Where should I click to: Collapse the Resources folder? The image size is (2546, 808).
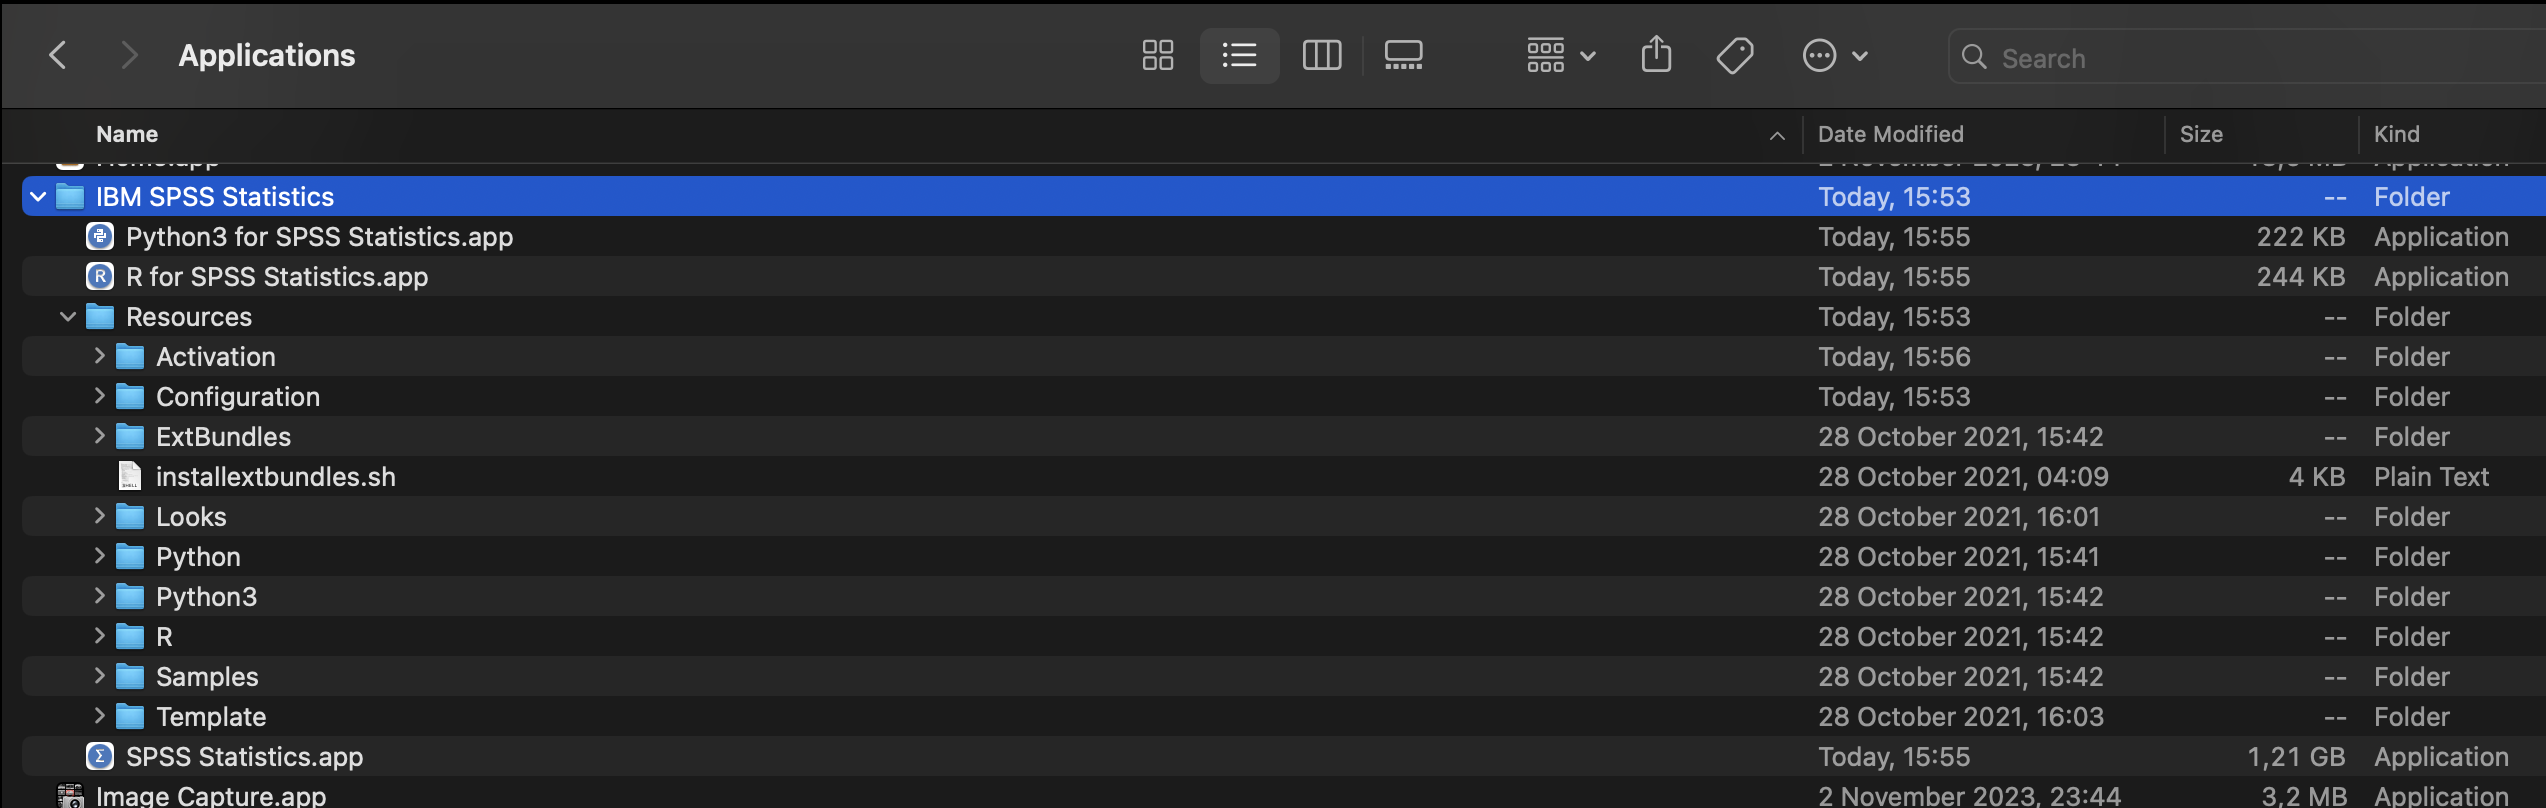[x=68, y=317]
